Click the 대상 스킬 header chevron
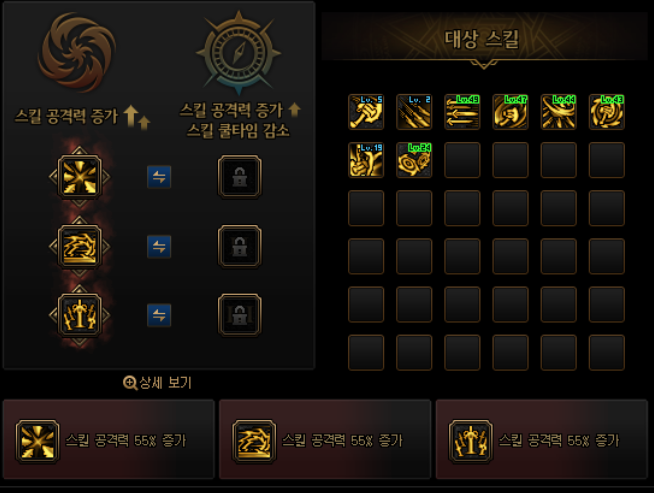Screen dimensions: 654x493 (x=484, y=64)
